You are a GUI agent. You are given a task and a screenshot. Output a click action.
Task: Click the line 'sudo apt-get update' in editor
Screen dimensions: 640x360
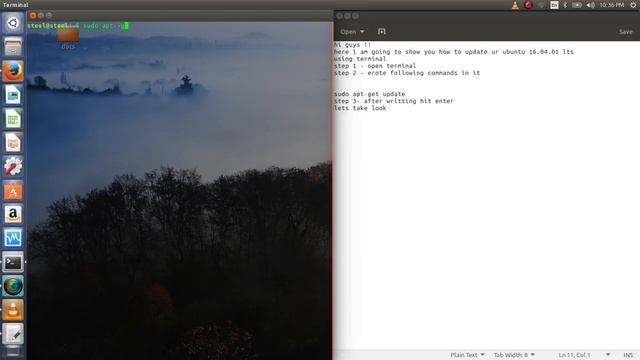[369, 94]
